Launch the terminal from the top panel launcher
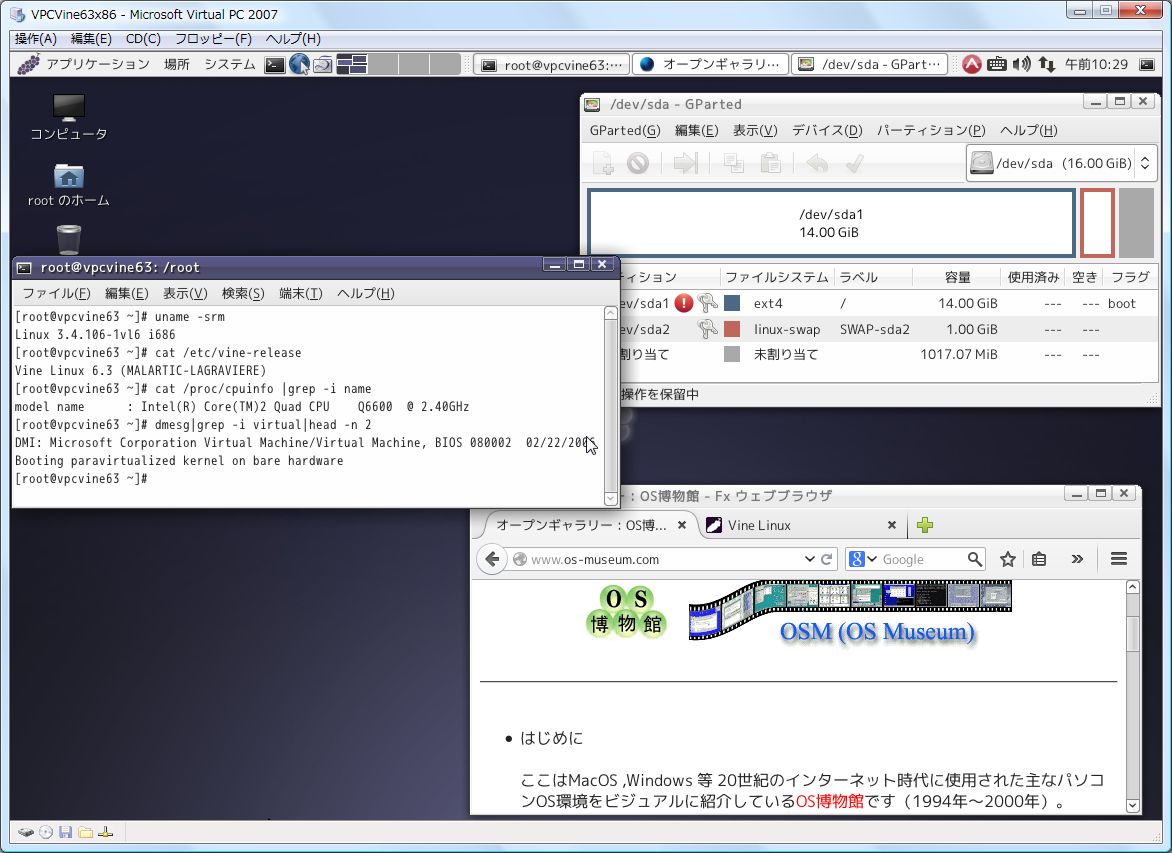The image size is (1172, 853). click(x=274, y=65)
